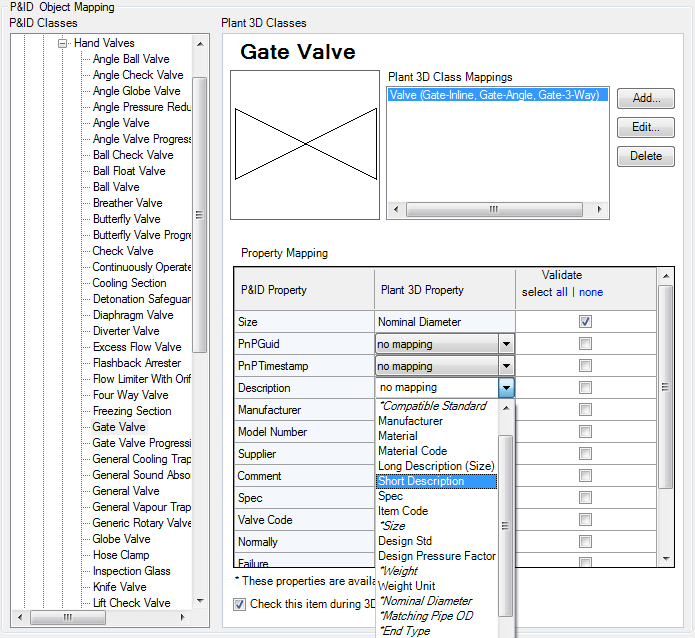Image resolution: width=695 pixels, height=638 pixels.
Task: Click class mappings list scroll left arrow
Action: coord(396,209)
